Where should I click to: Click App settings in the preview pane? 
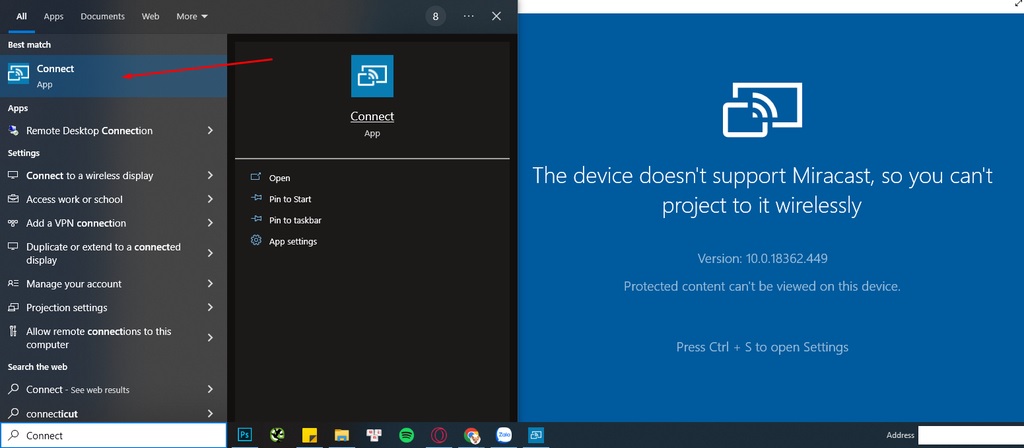click(292, 241)
